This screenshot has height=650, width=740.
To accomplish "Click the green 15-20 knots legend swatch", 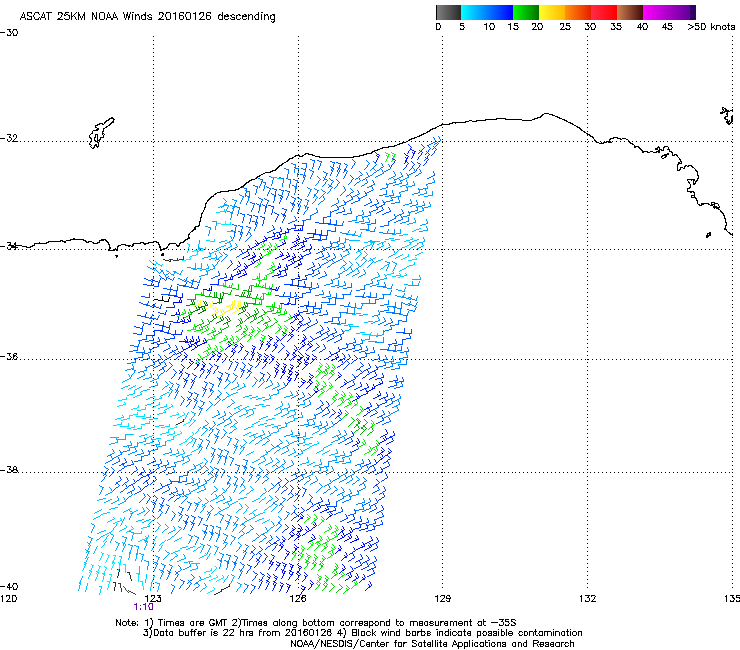I will [x=526, y=12].
